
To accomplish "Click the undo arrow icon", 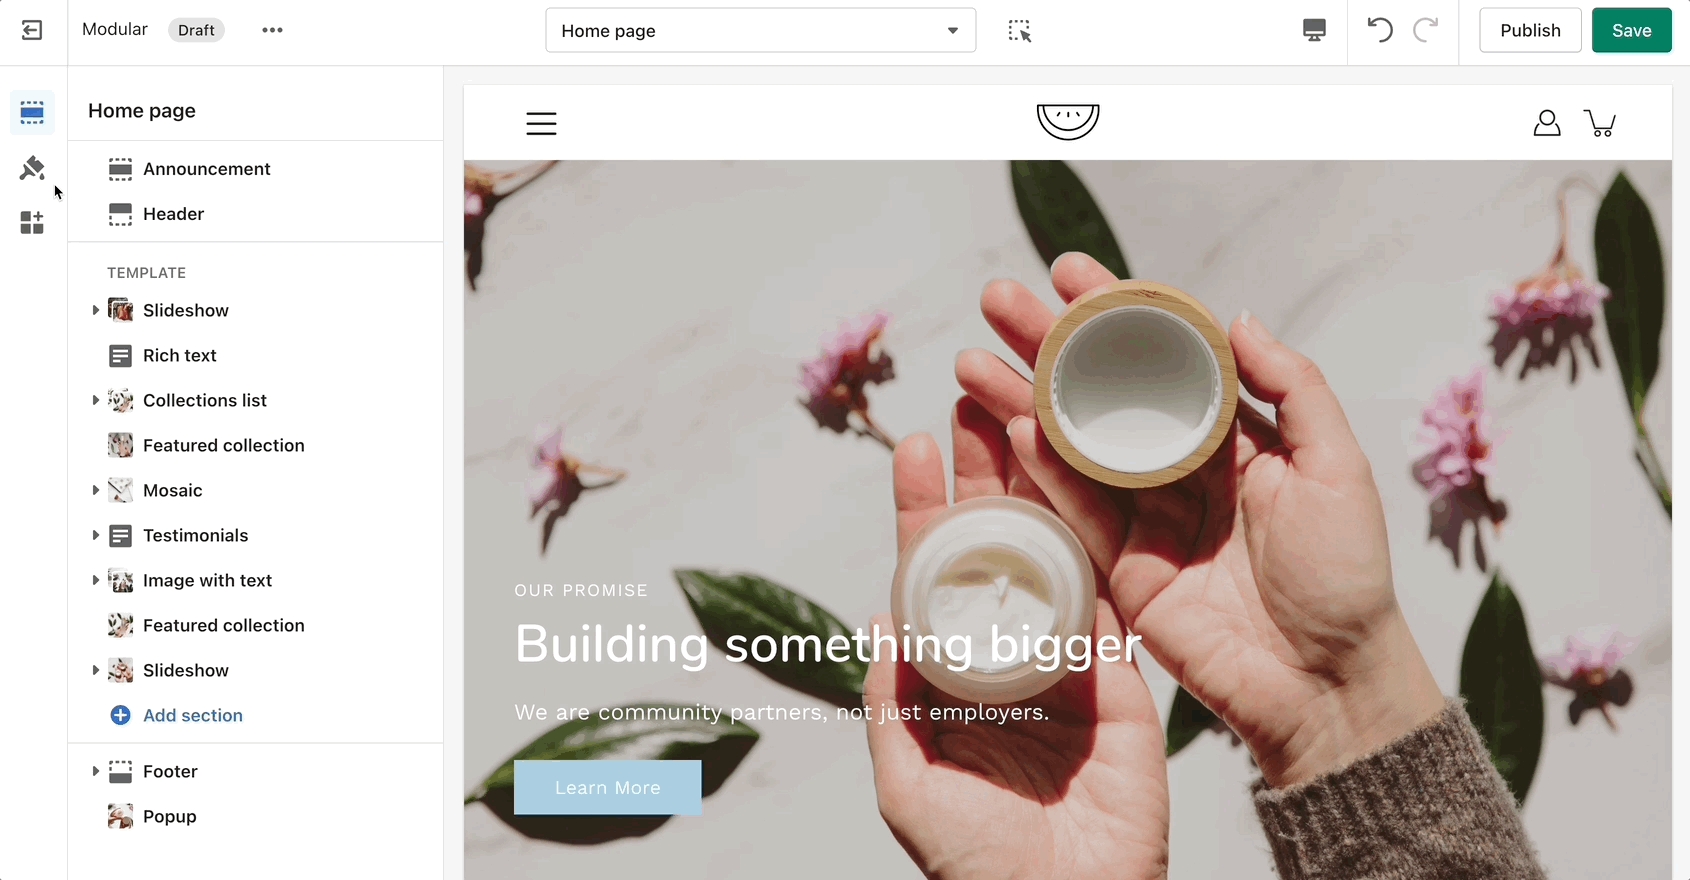I will pyautogui.click(x=1380, y=30).
